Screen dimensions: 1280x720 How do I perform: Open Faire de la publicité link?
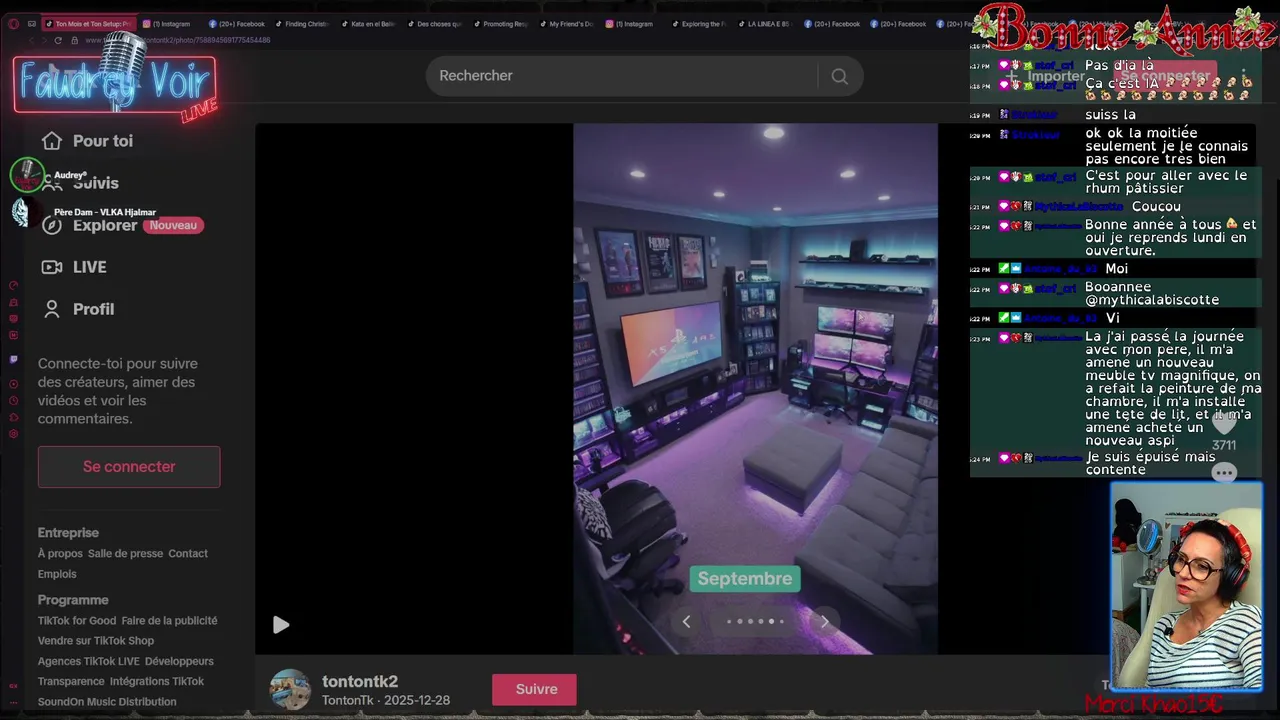click(x=169, y=621)
